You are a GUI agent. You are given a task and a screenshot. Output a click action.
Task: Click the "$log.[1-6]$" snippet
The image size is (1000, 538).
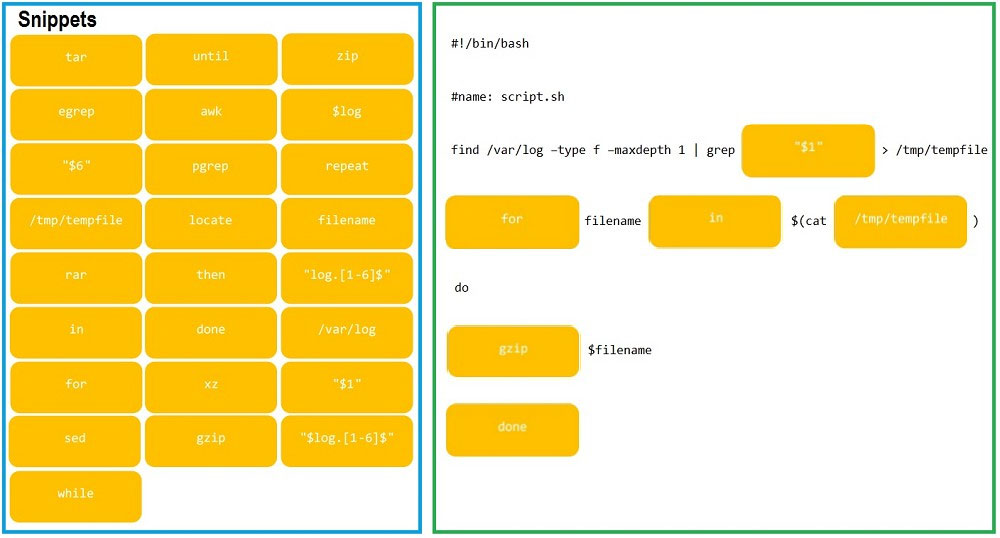click(x=347, y=441)
